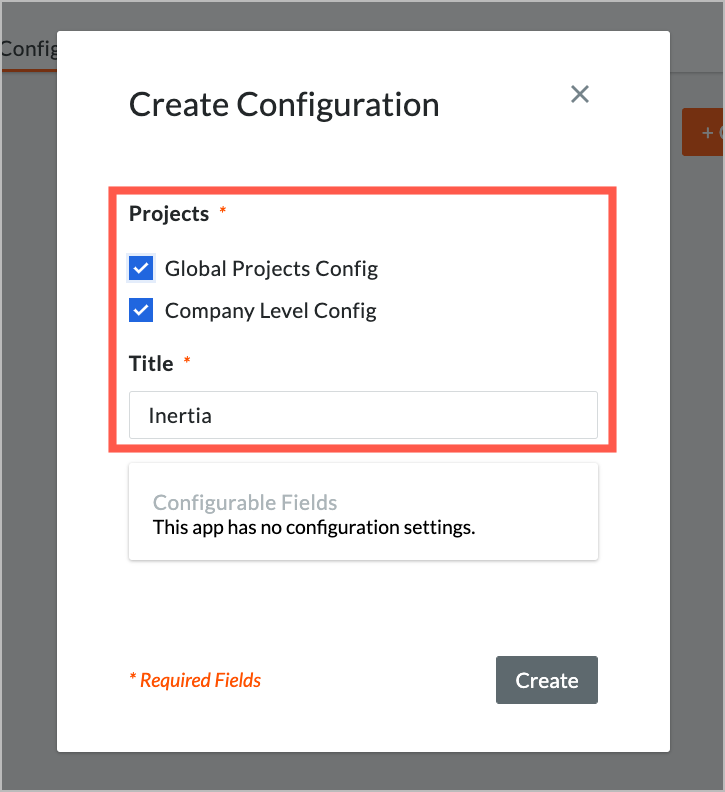Click the Projects field label
This screenshot has width=725, height=792.
[169, 214]
